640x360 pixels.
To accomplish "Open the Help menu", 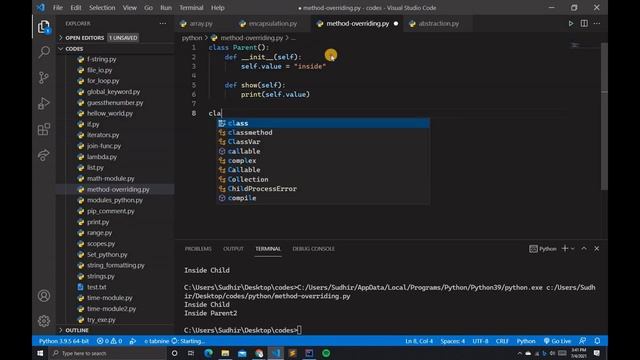I will click(x=218, y=8).
